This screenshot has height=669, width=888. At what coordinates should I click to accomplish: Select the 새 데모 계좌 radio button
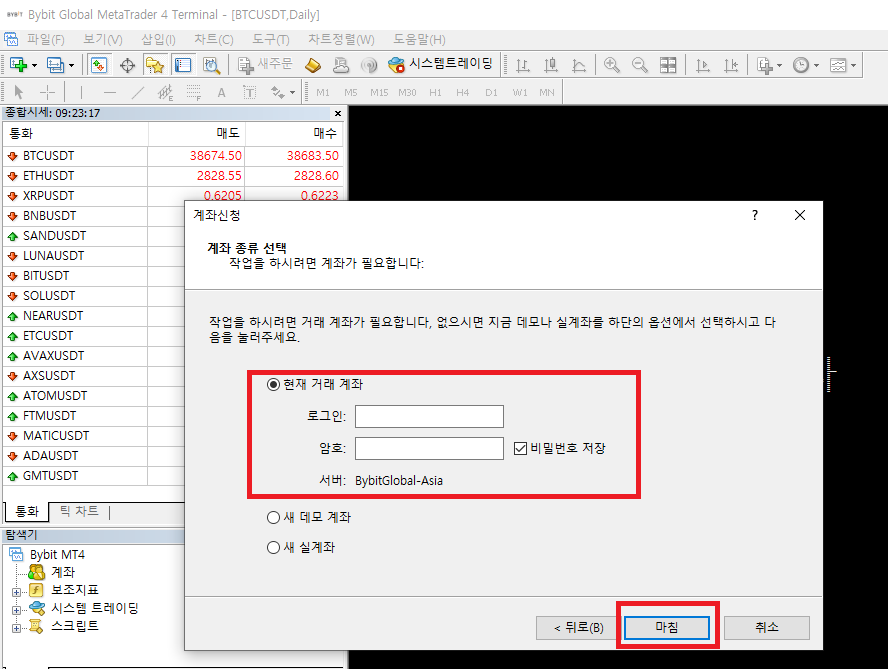(x=274, y=517)
